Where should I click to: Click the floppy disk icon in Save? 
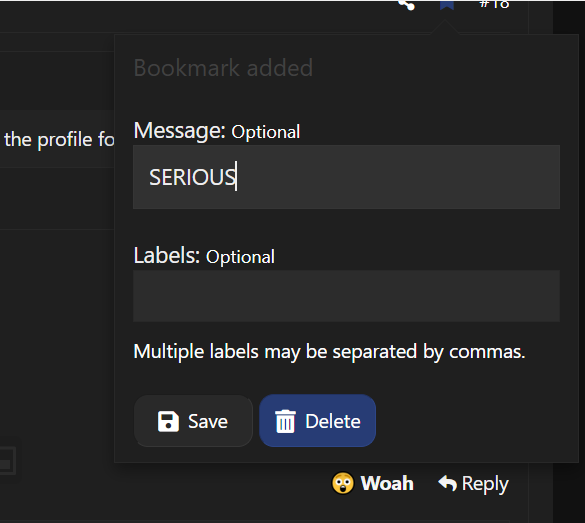[x=168, y=422]
